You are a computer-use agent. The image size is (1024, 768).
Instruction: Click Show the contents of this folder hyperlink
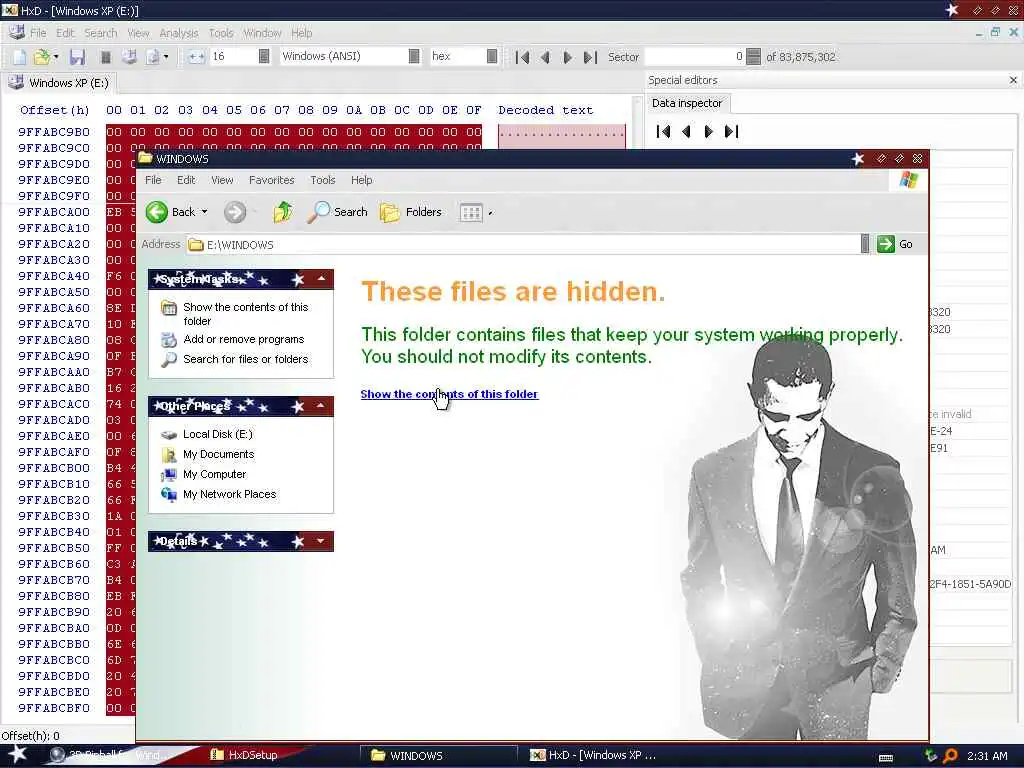coord(449,394)
